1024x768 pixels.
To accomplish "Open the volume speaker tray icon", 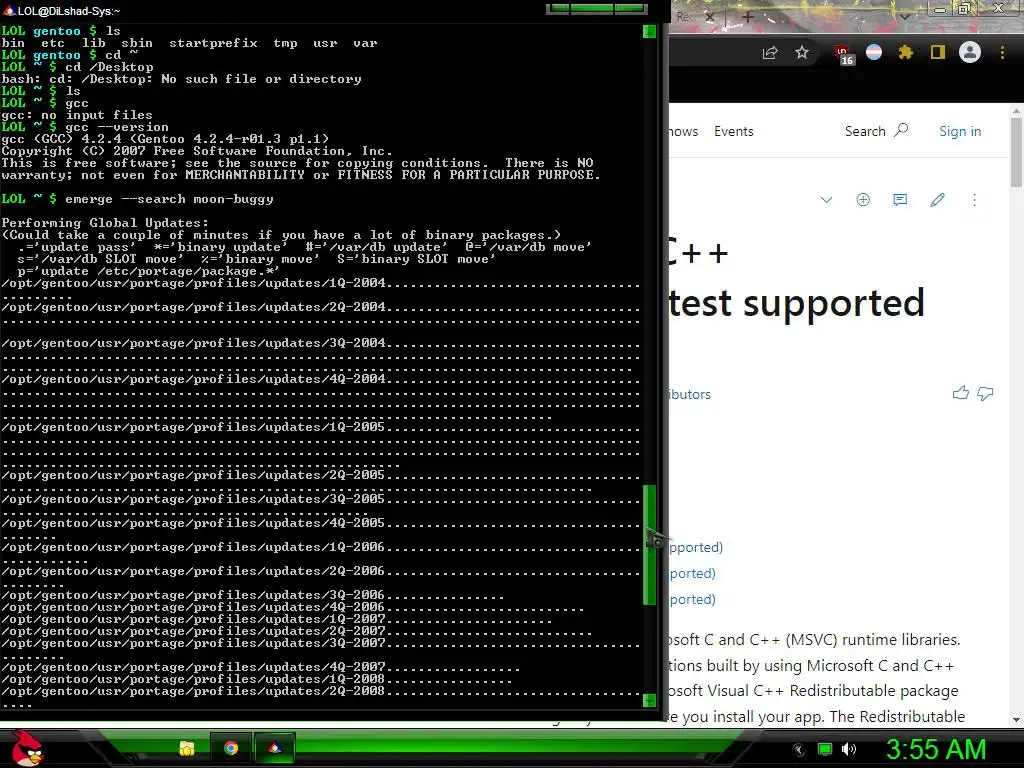I will [x=849, y=749].
